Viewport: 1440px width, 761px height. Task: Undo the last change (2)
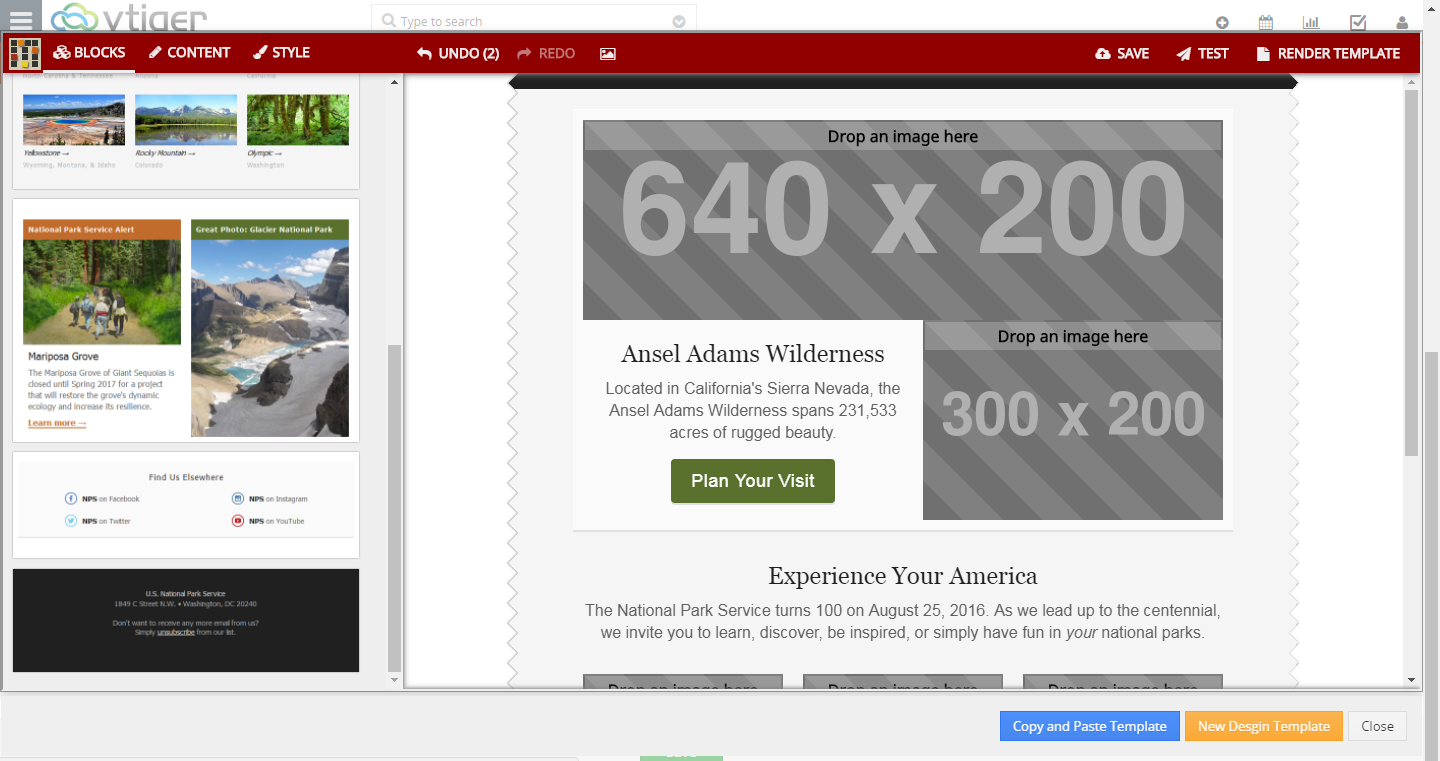pyautogui.click(x=458, y=54)
